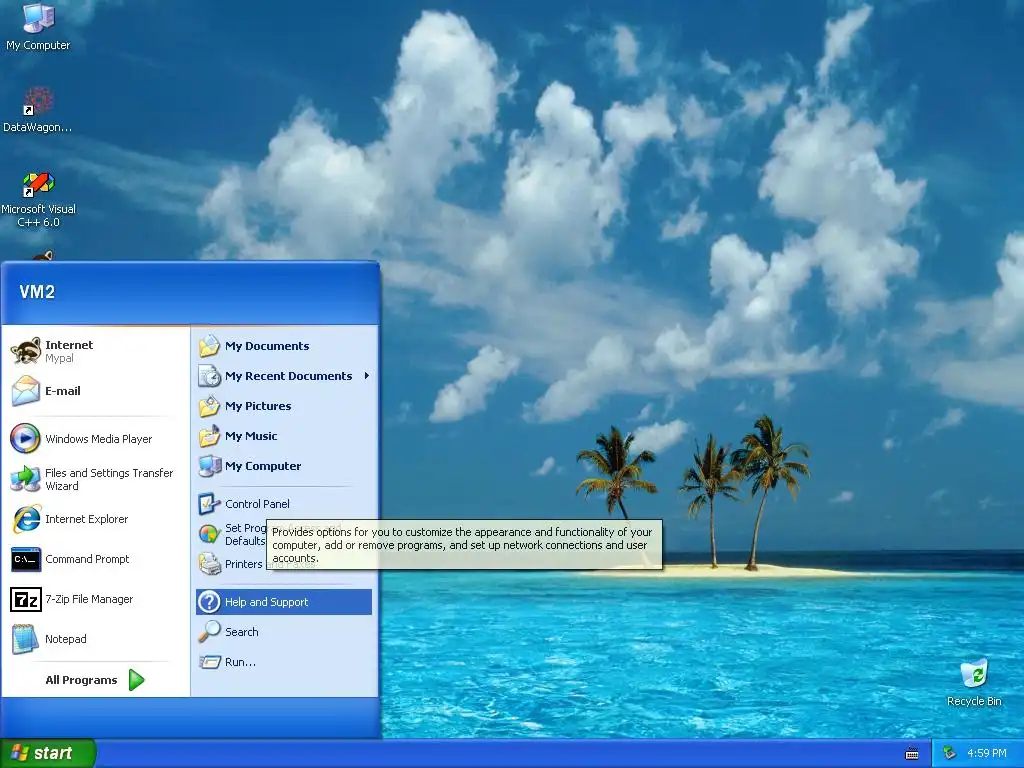The height and width of the screenshot is (768, 1024).
Task: Click the taskbar clock showing 4:59 PM
Action: (x=987, y=754)
